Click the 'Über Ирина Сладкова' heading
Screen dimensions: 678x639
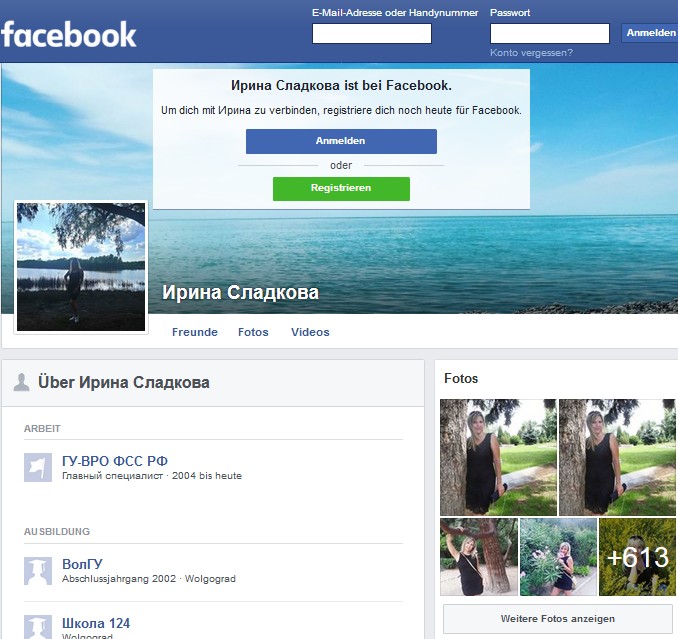124,382
